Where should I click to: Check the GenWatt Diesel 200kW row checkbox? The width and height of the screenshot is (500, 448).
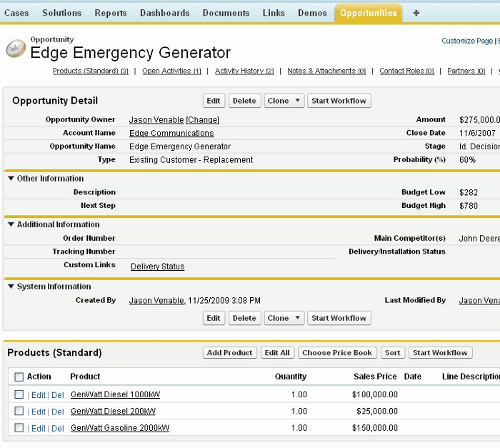[19, 411]
